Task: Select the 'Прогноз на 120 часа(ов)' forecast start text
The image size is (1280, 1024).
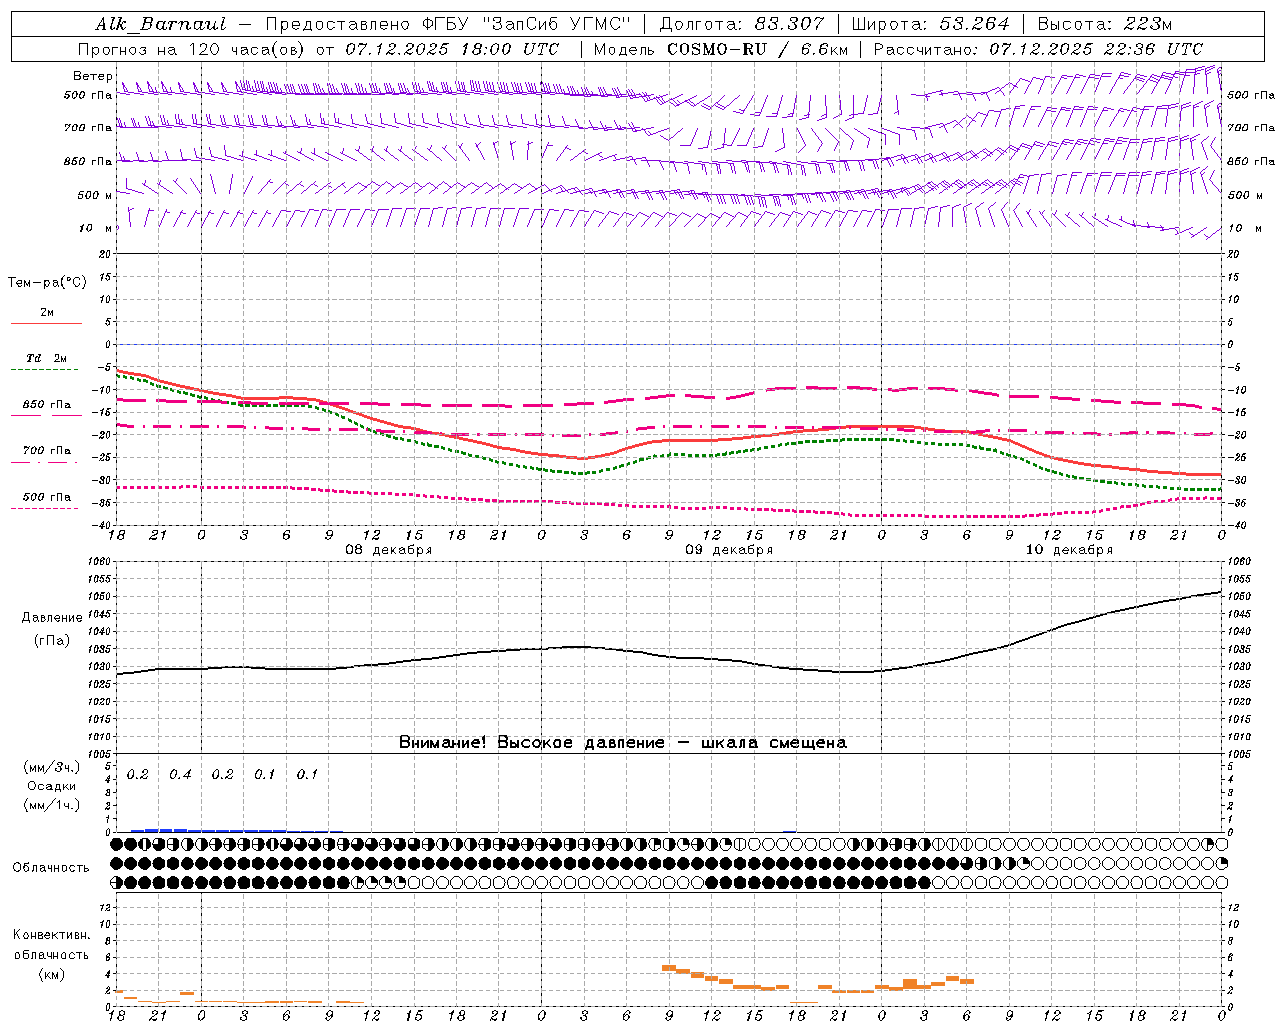Action: 318,49
